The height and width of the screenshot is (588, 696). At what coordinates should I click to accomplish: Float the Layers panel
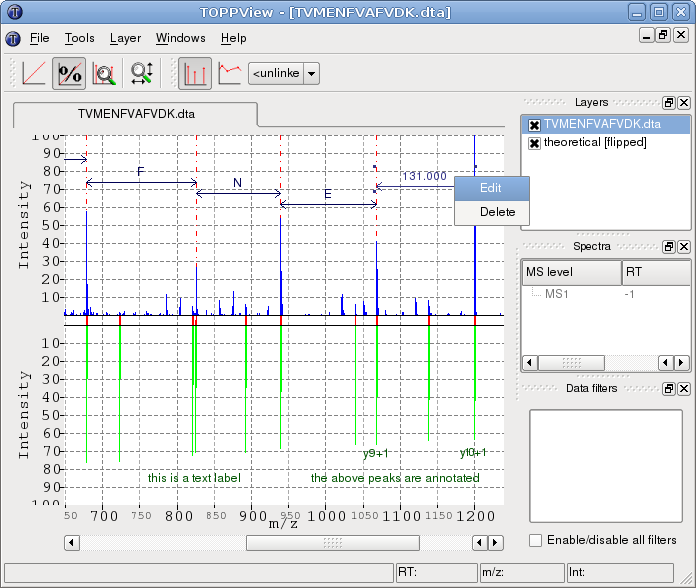pos(669,103)
